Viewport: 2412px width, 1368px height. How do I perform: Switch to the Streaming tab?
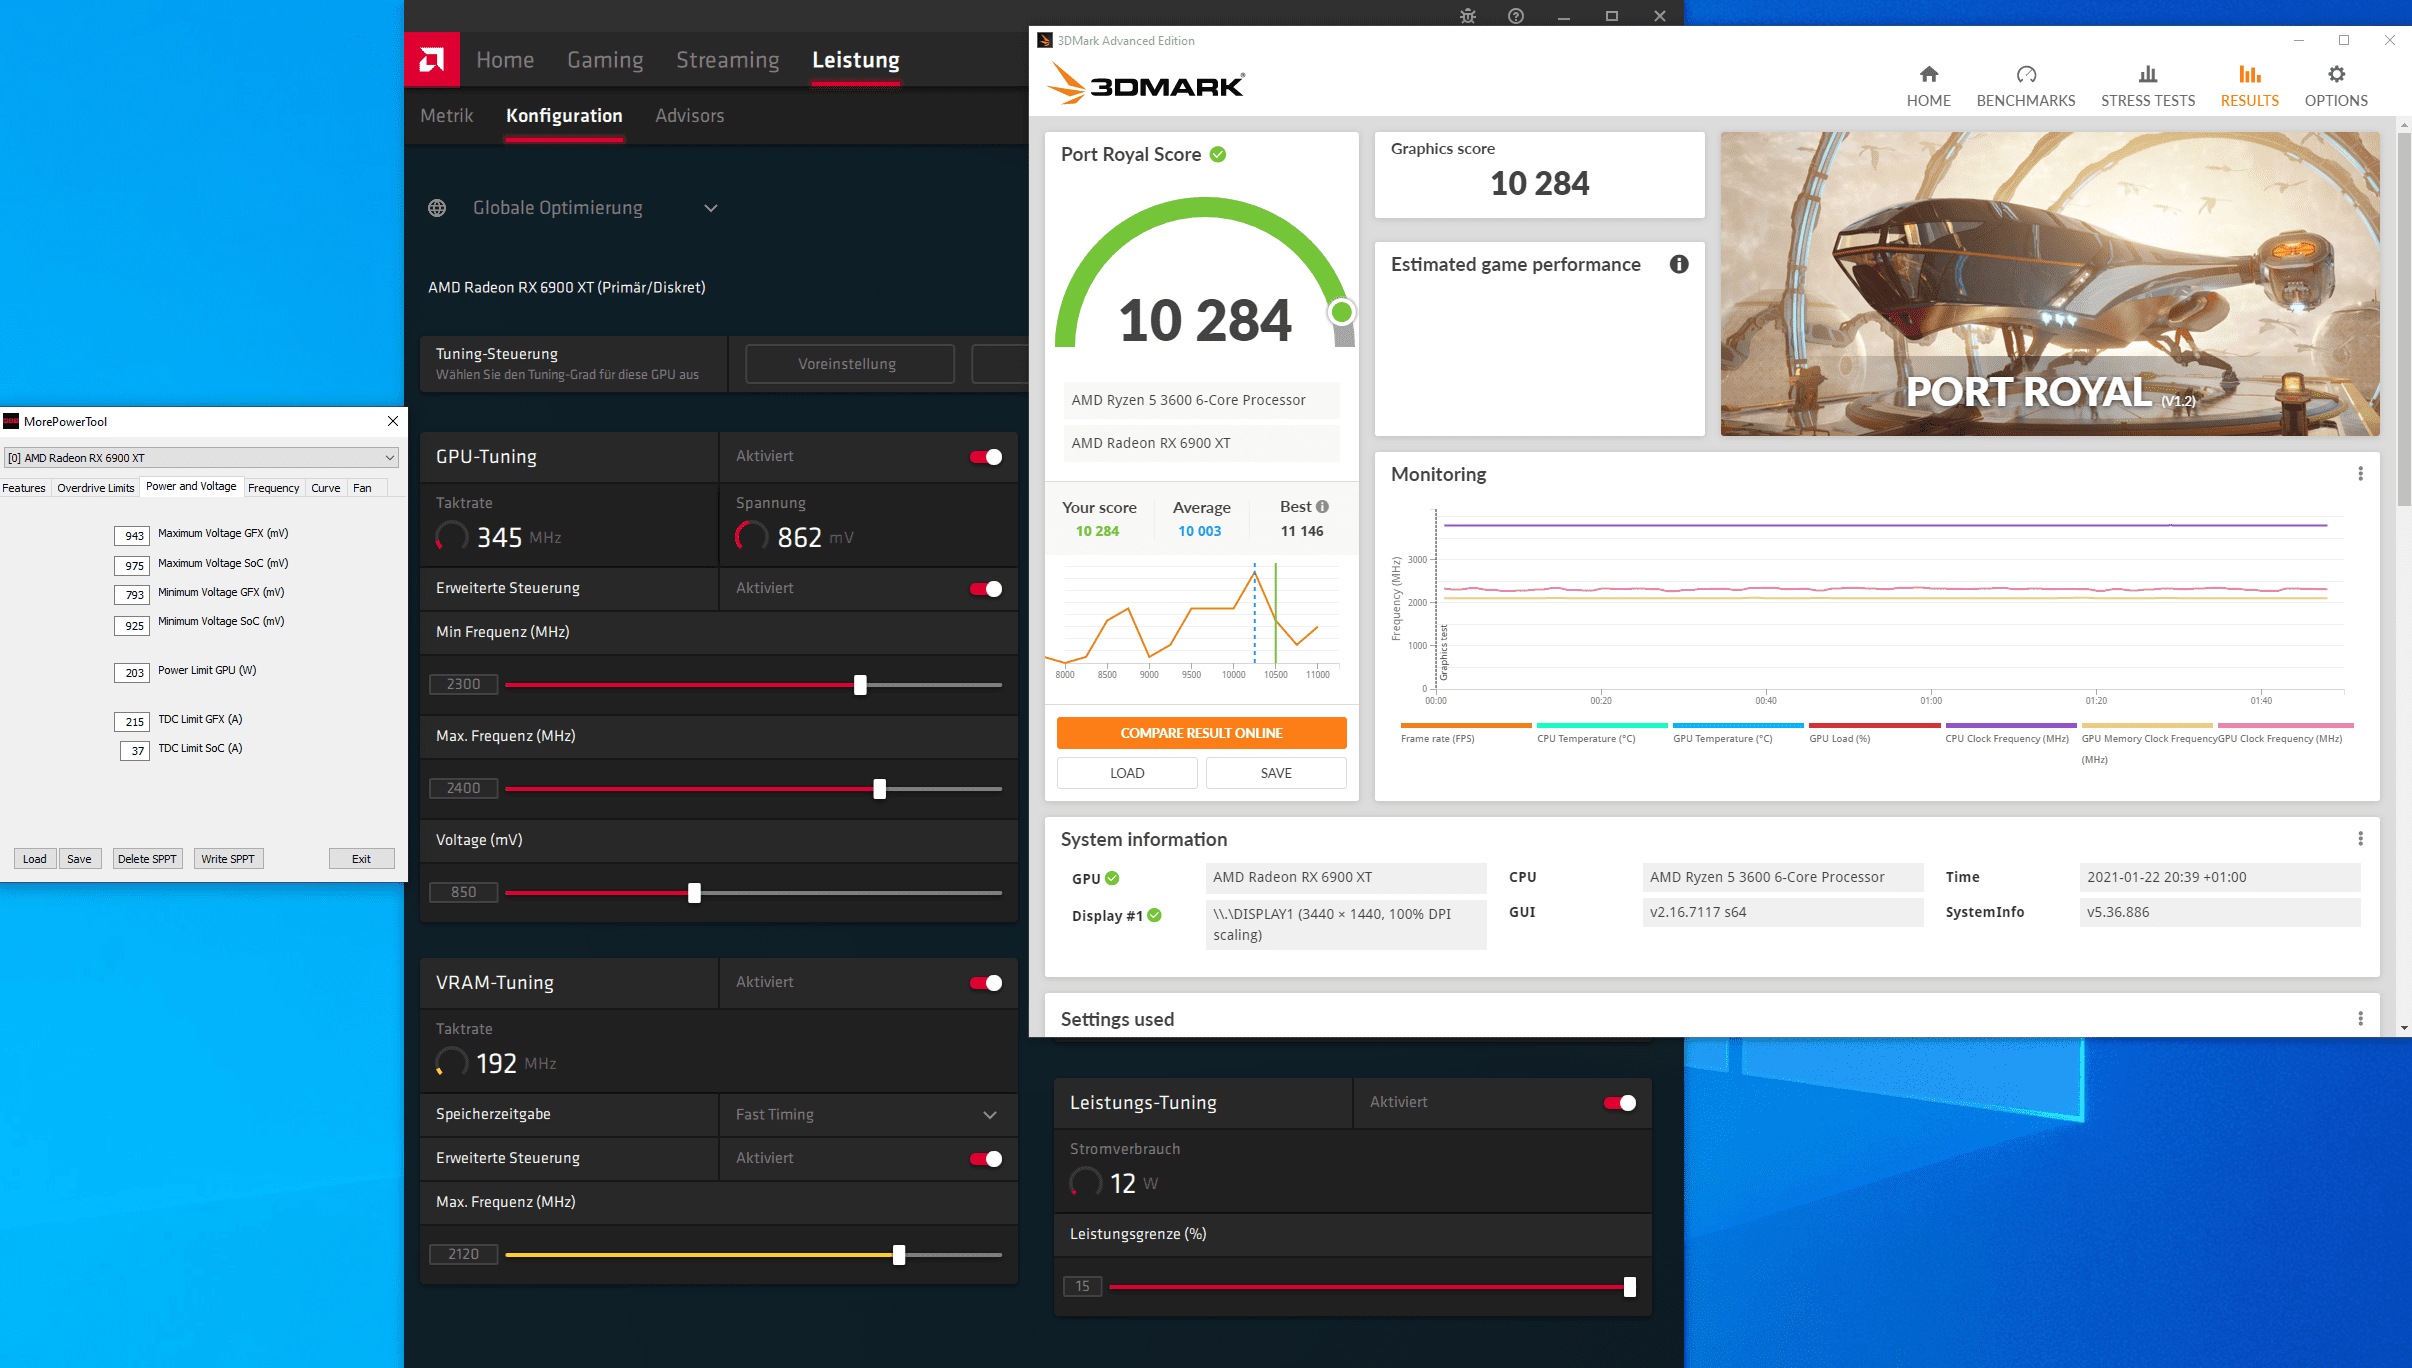pos(727,60)
